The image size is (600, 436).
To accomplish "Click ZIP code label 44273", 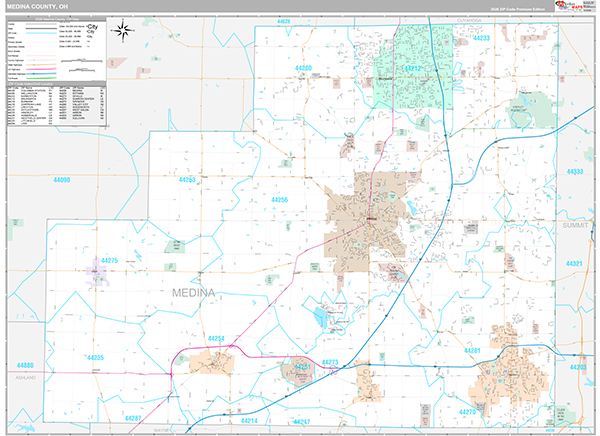I will point(330,362).
